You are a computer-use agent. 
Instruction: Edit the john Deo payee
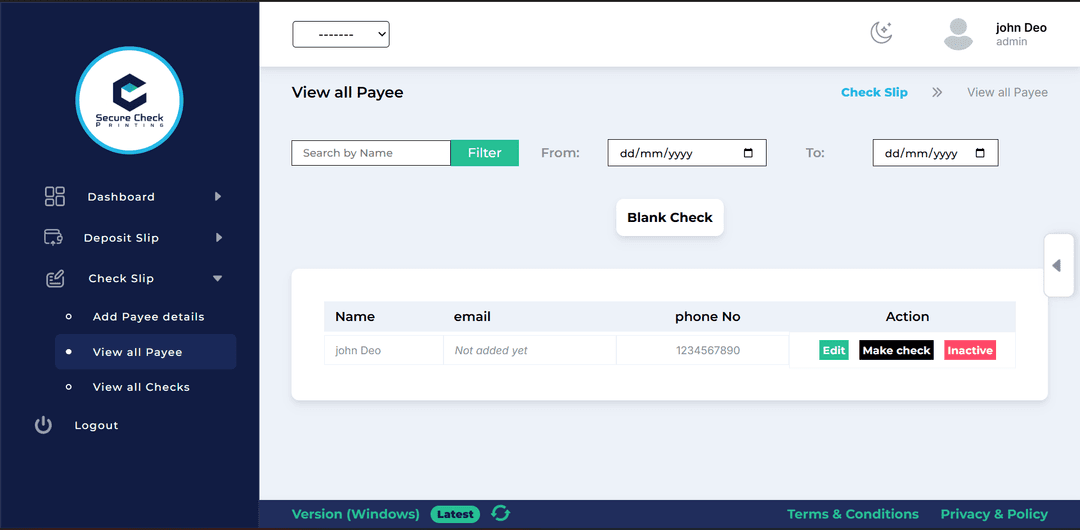point(834,350)
